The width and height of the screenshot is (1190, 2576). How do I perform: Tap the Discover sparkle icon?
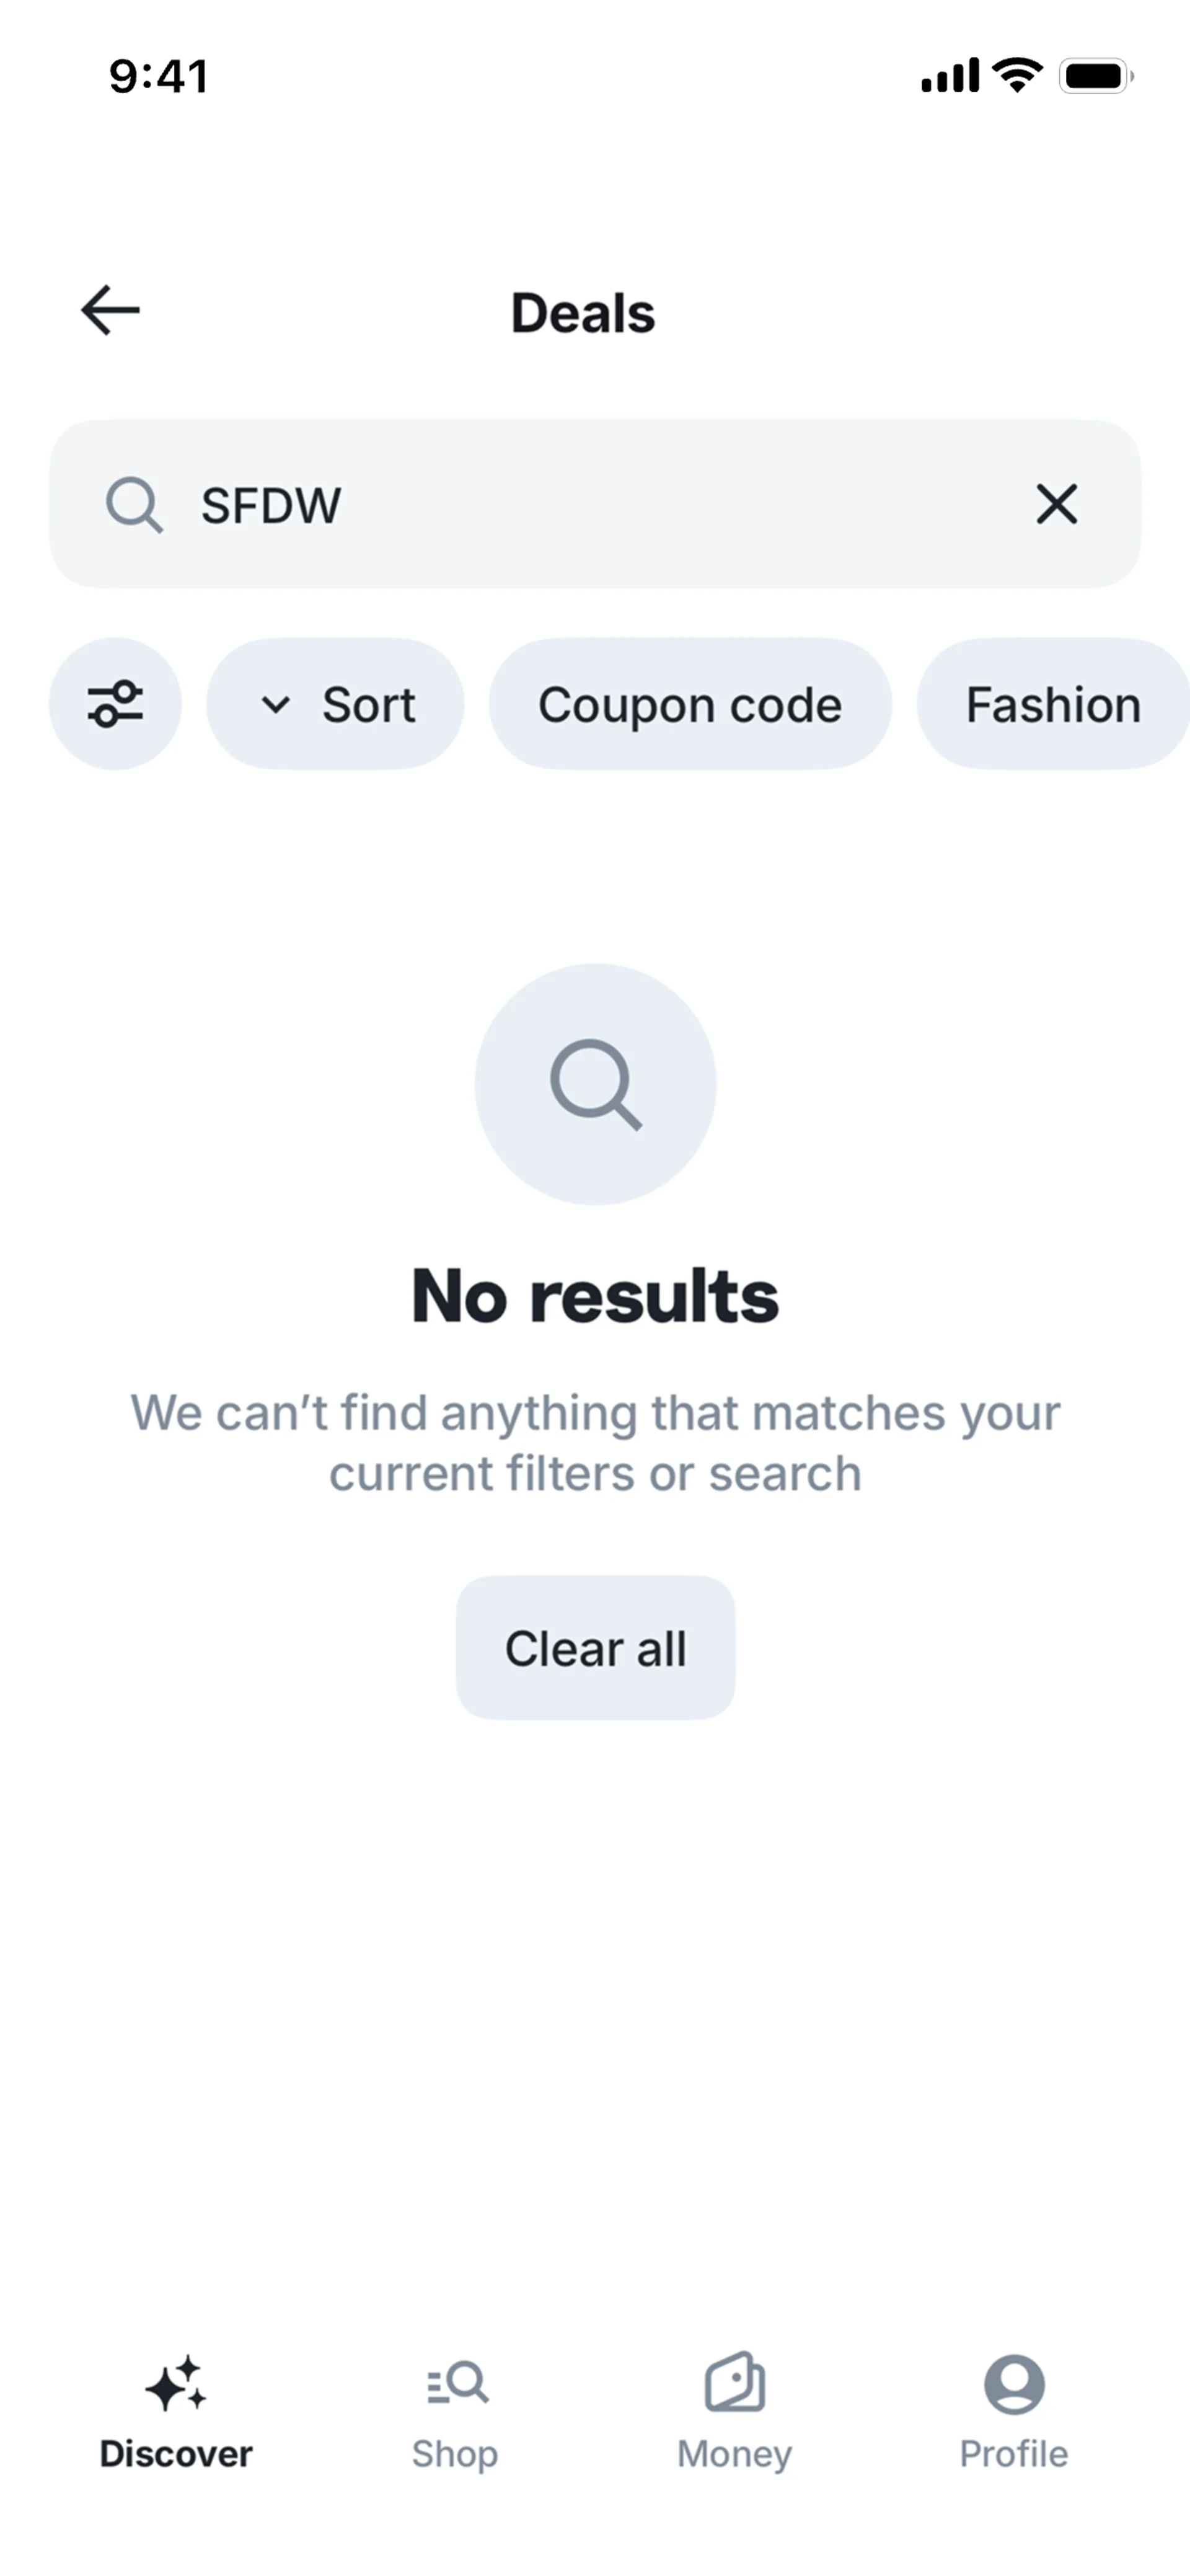pos(176,2384)
